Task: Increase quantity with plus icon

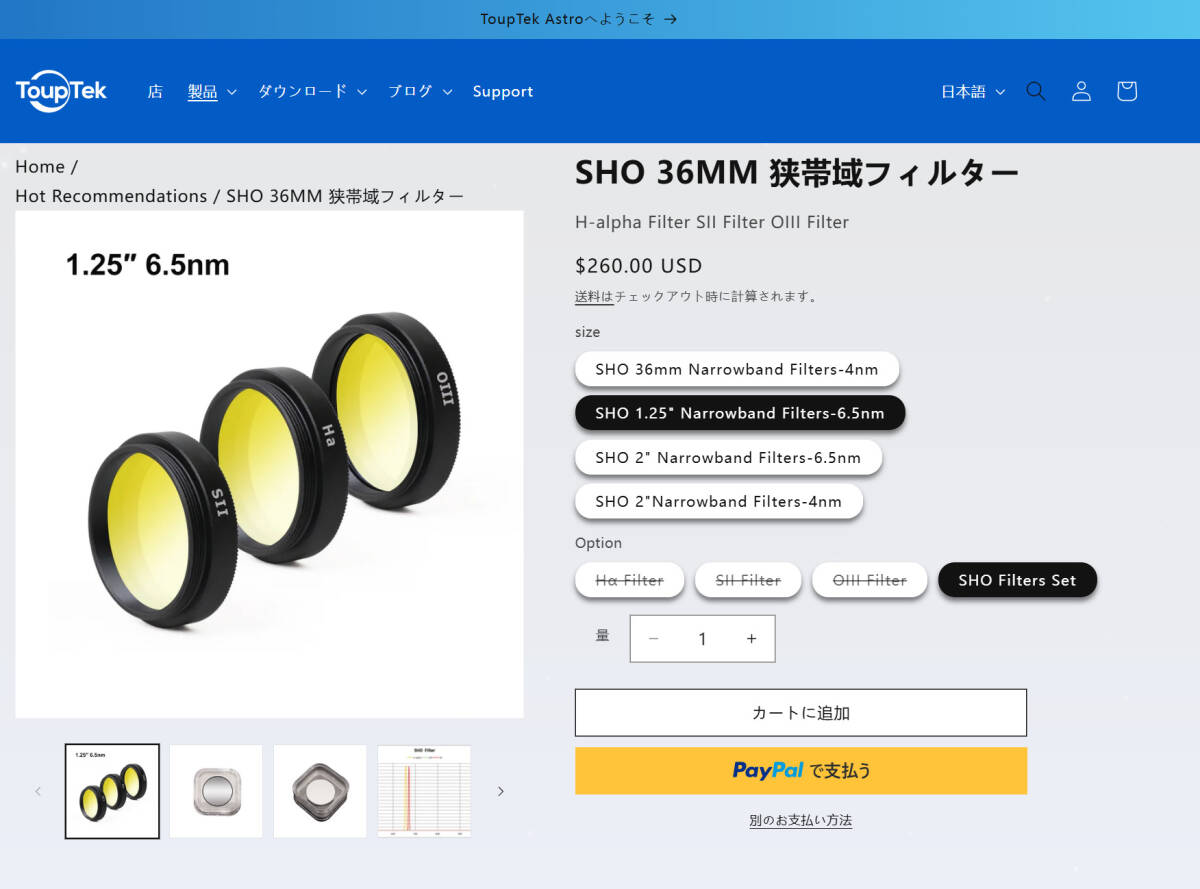Action: click(751, 639)
